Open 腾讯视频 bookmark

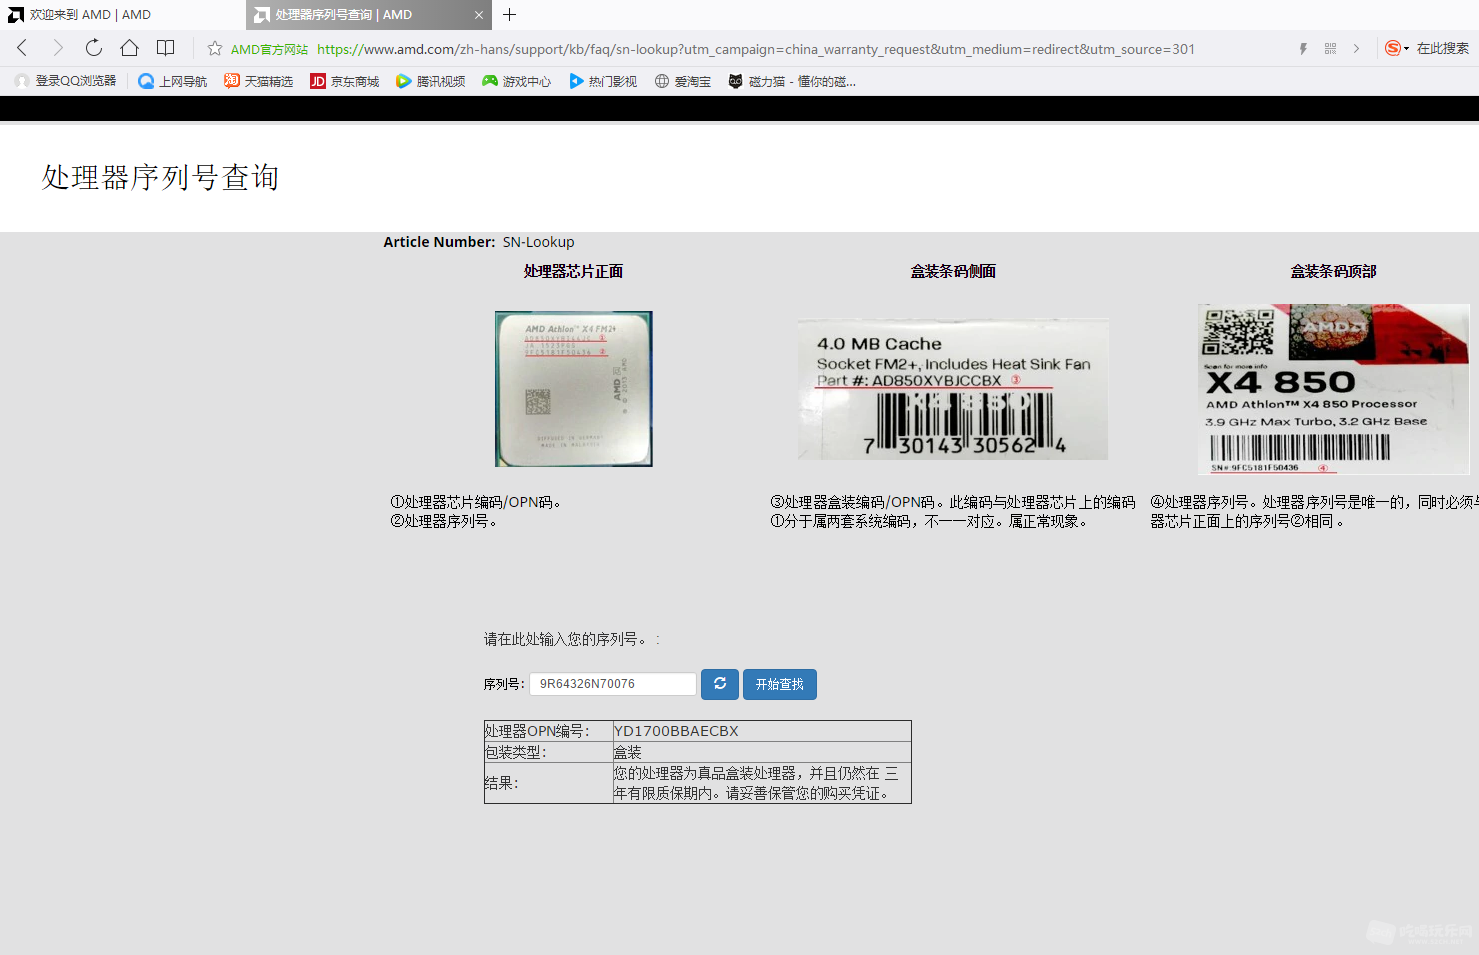pyautogui.click(x=430, y=81)
